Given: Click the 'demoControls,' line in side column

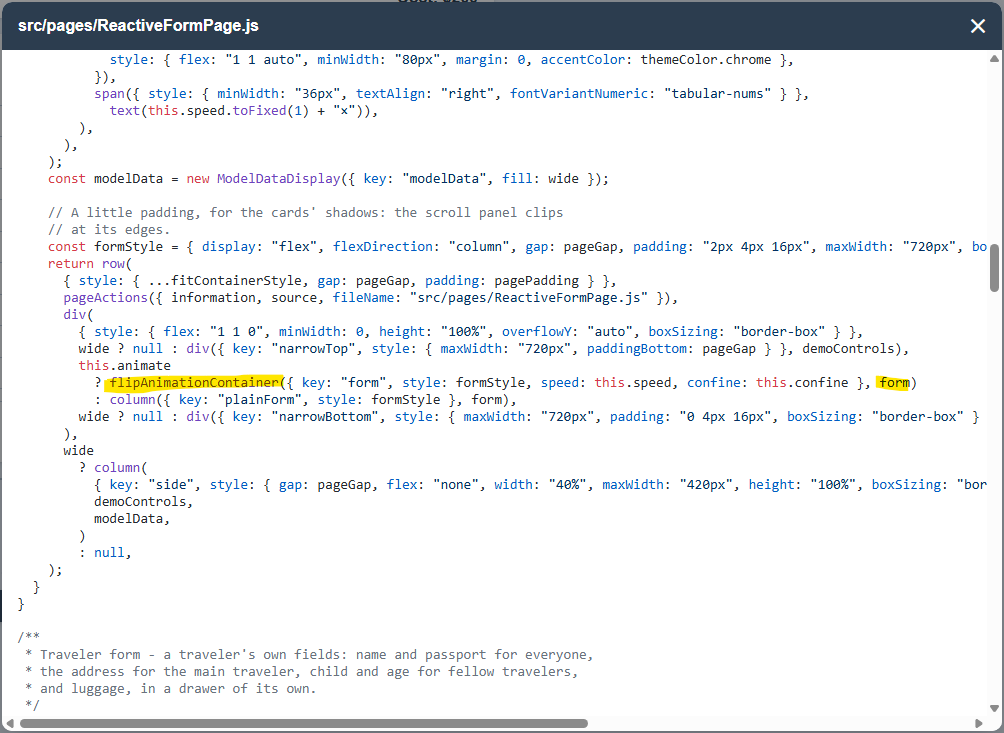Looking at the screenshot, I should (x=143, y=501).
